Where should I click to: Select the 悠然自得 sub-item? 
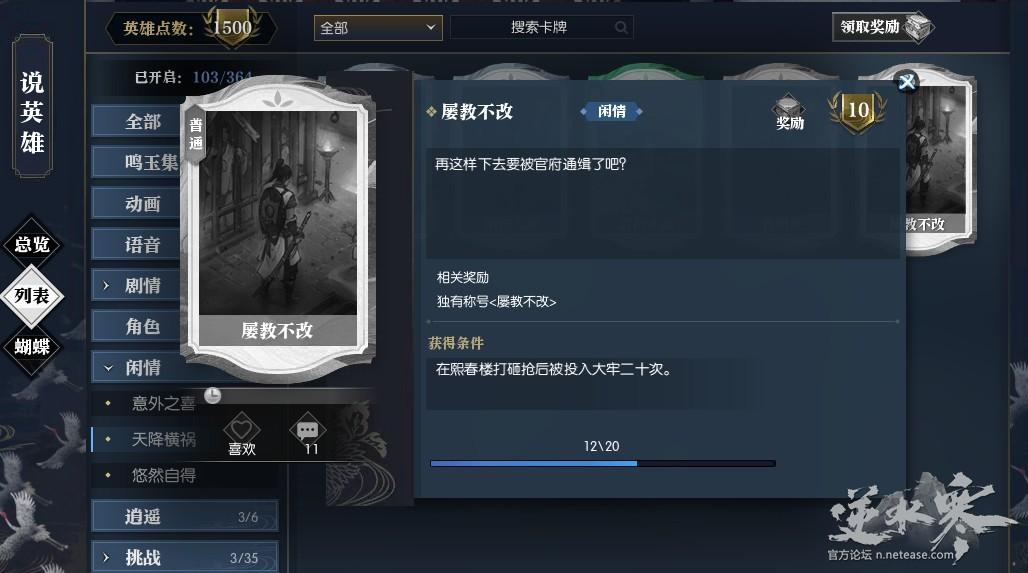pyautogui.click(x=164, y=475)
